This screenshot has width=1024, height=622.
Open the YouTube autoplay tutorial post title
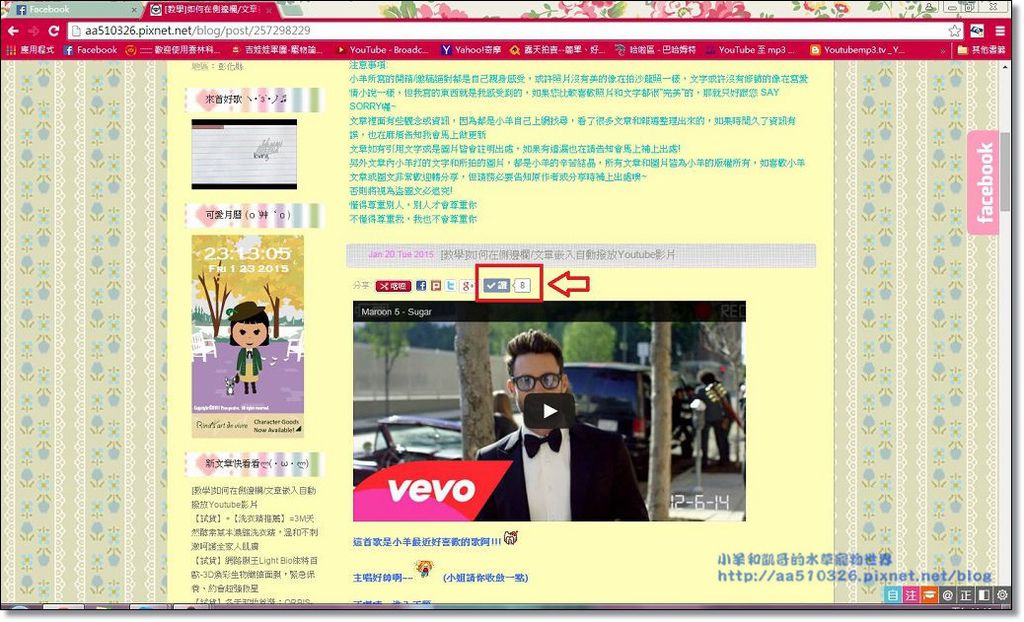pyautogui.click(x=558, y=255)
